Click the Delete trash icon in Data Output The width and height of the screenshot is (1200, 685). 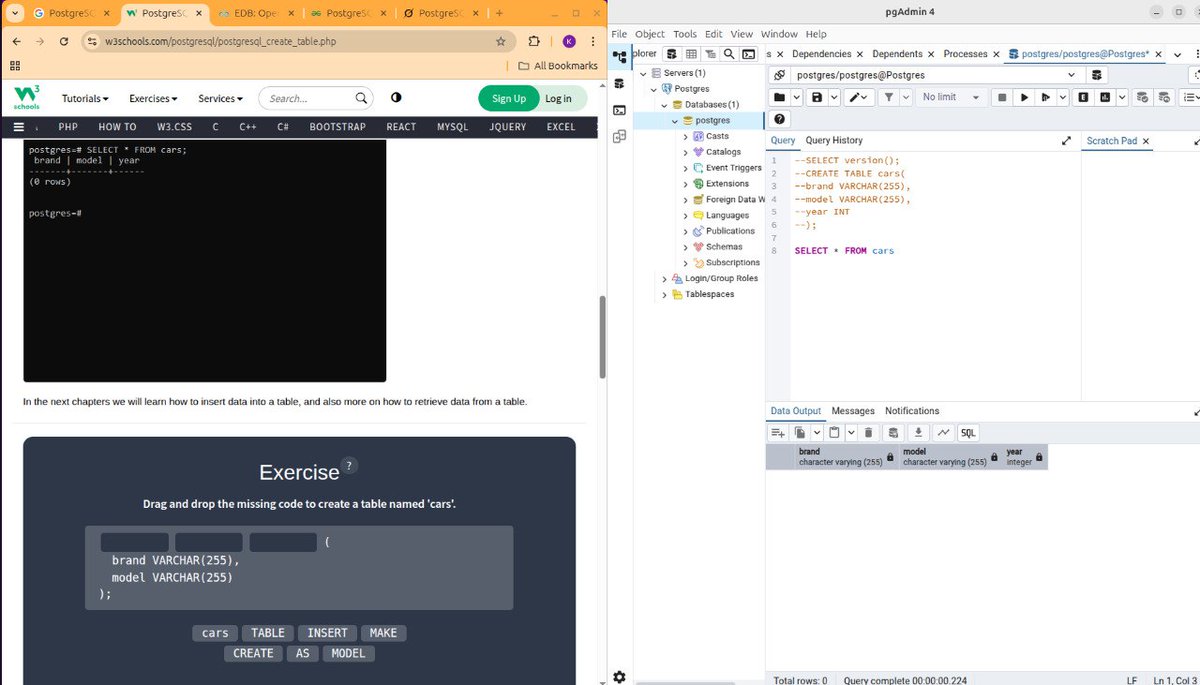(870, 433)
